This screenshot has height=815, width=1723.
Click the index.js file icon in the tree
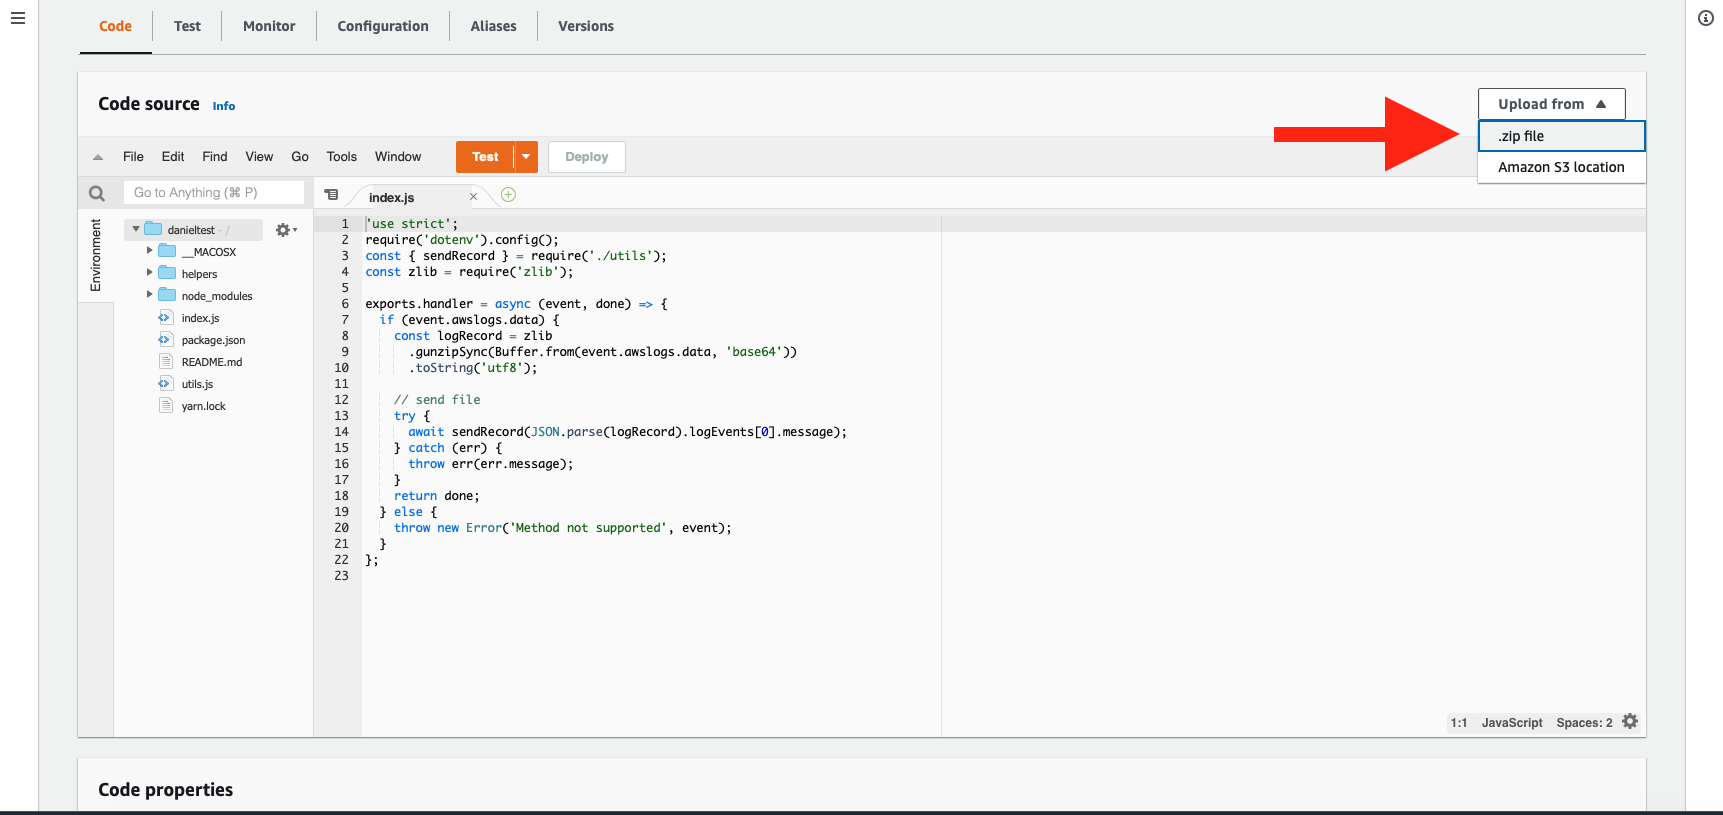[x=166, y=317]
